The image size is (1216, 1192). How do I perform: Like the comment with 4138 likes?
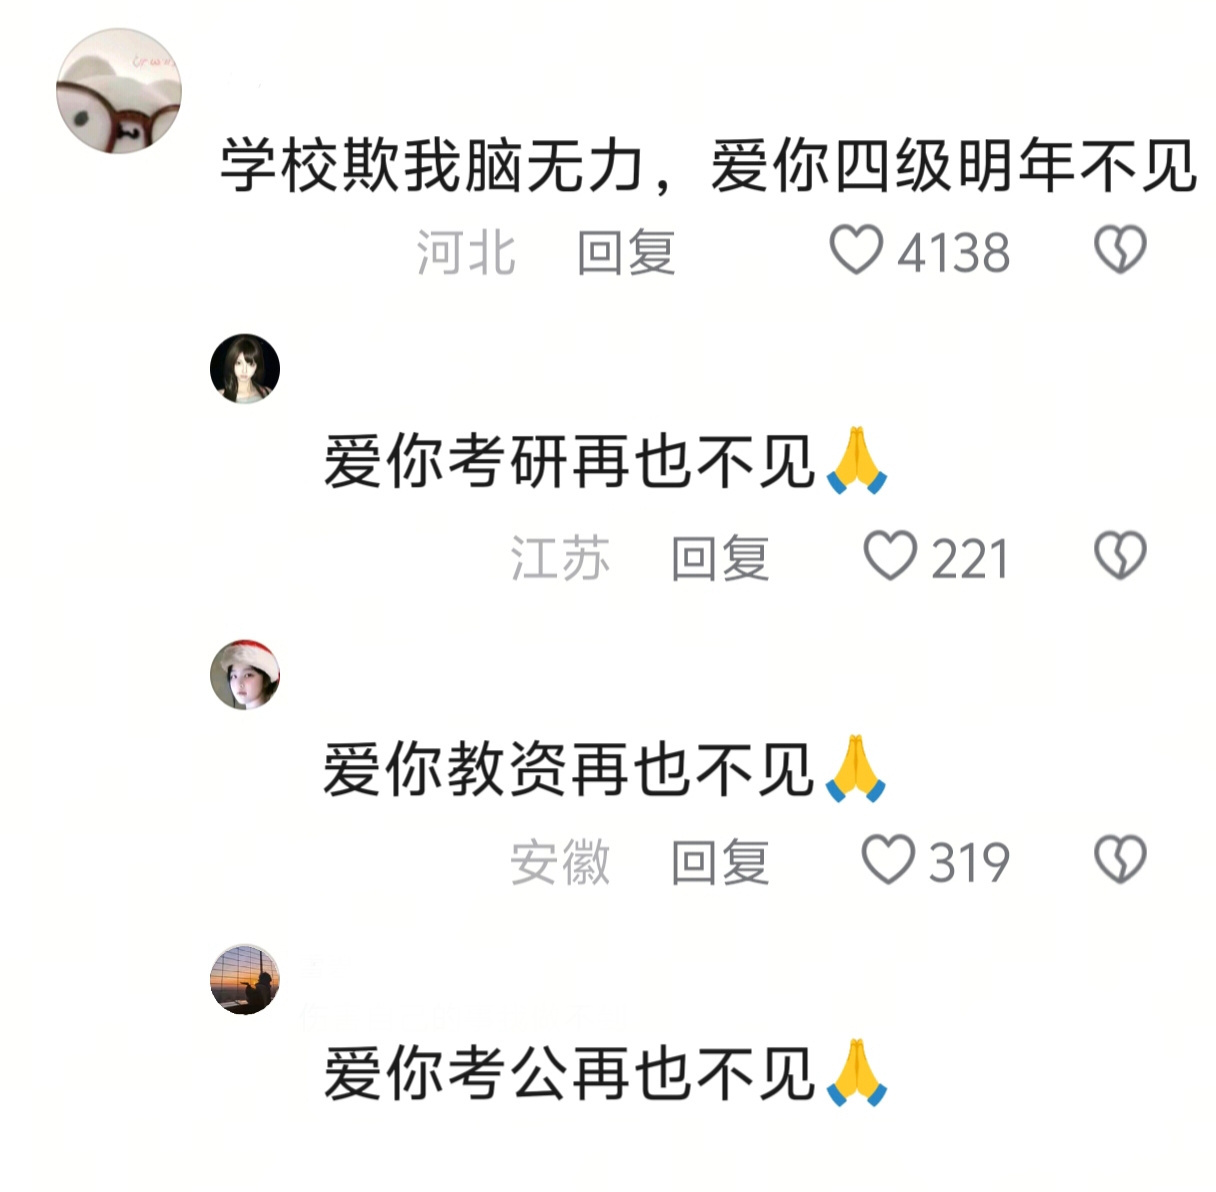[x=857, y=250]
